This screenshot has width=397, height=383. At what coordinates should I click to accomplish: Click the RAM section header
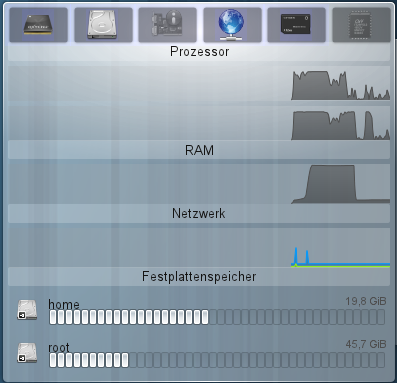pyautogui.click(x=199, y=150)
